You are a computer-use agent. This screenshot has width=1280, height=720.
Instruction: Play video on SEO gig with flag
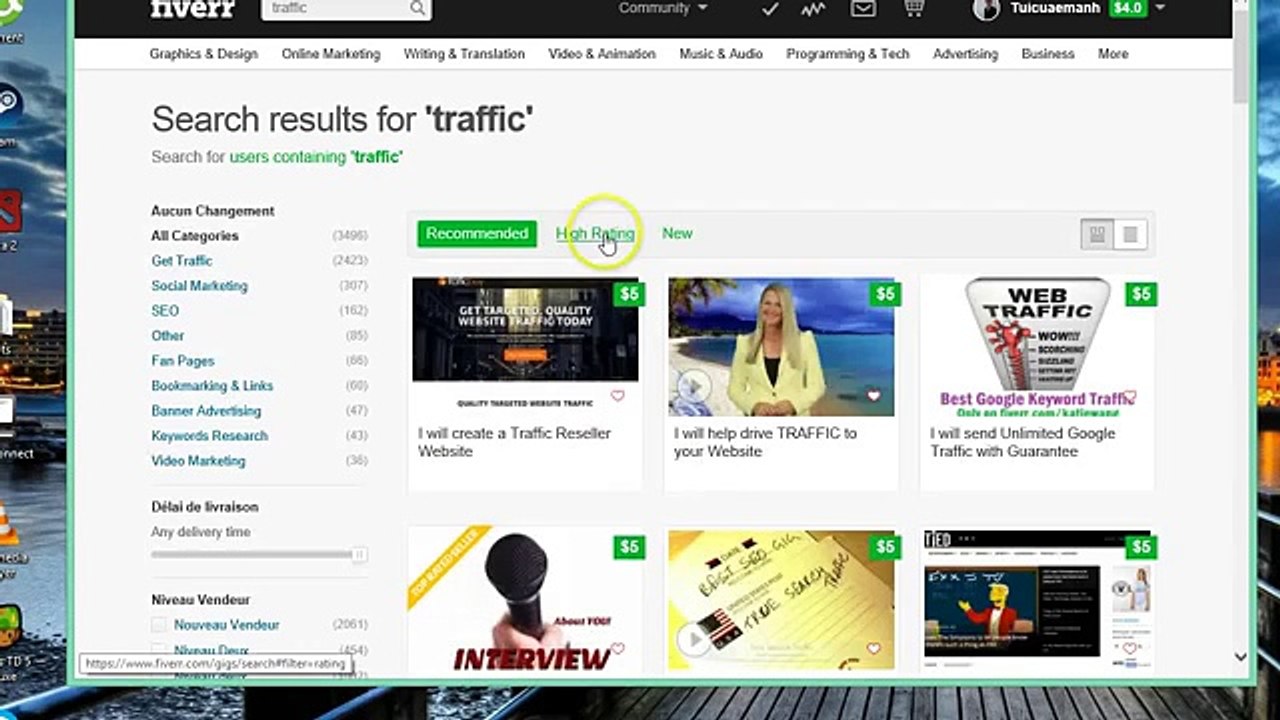pos(693,639)
